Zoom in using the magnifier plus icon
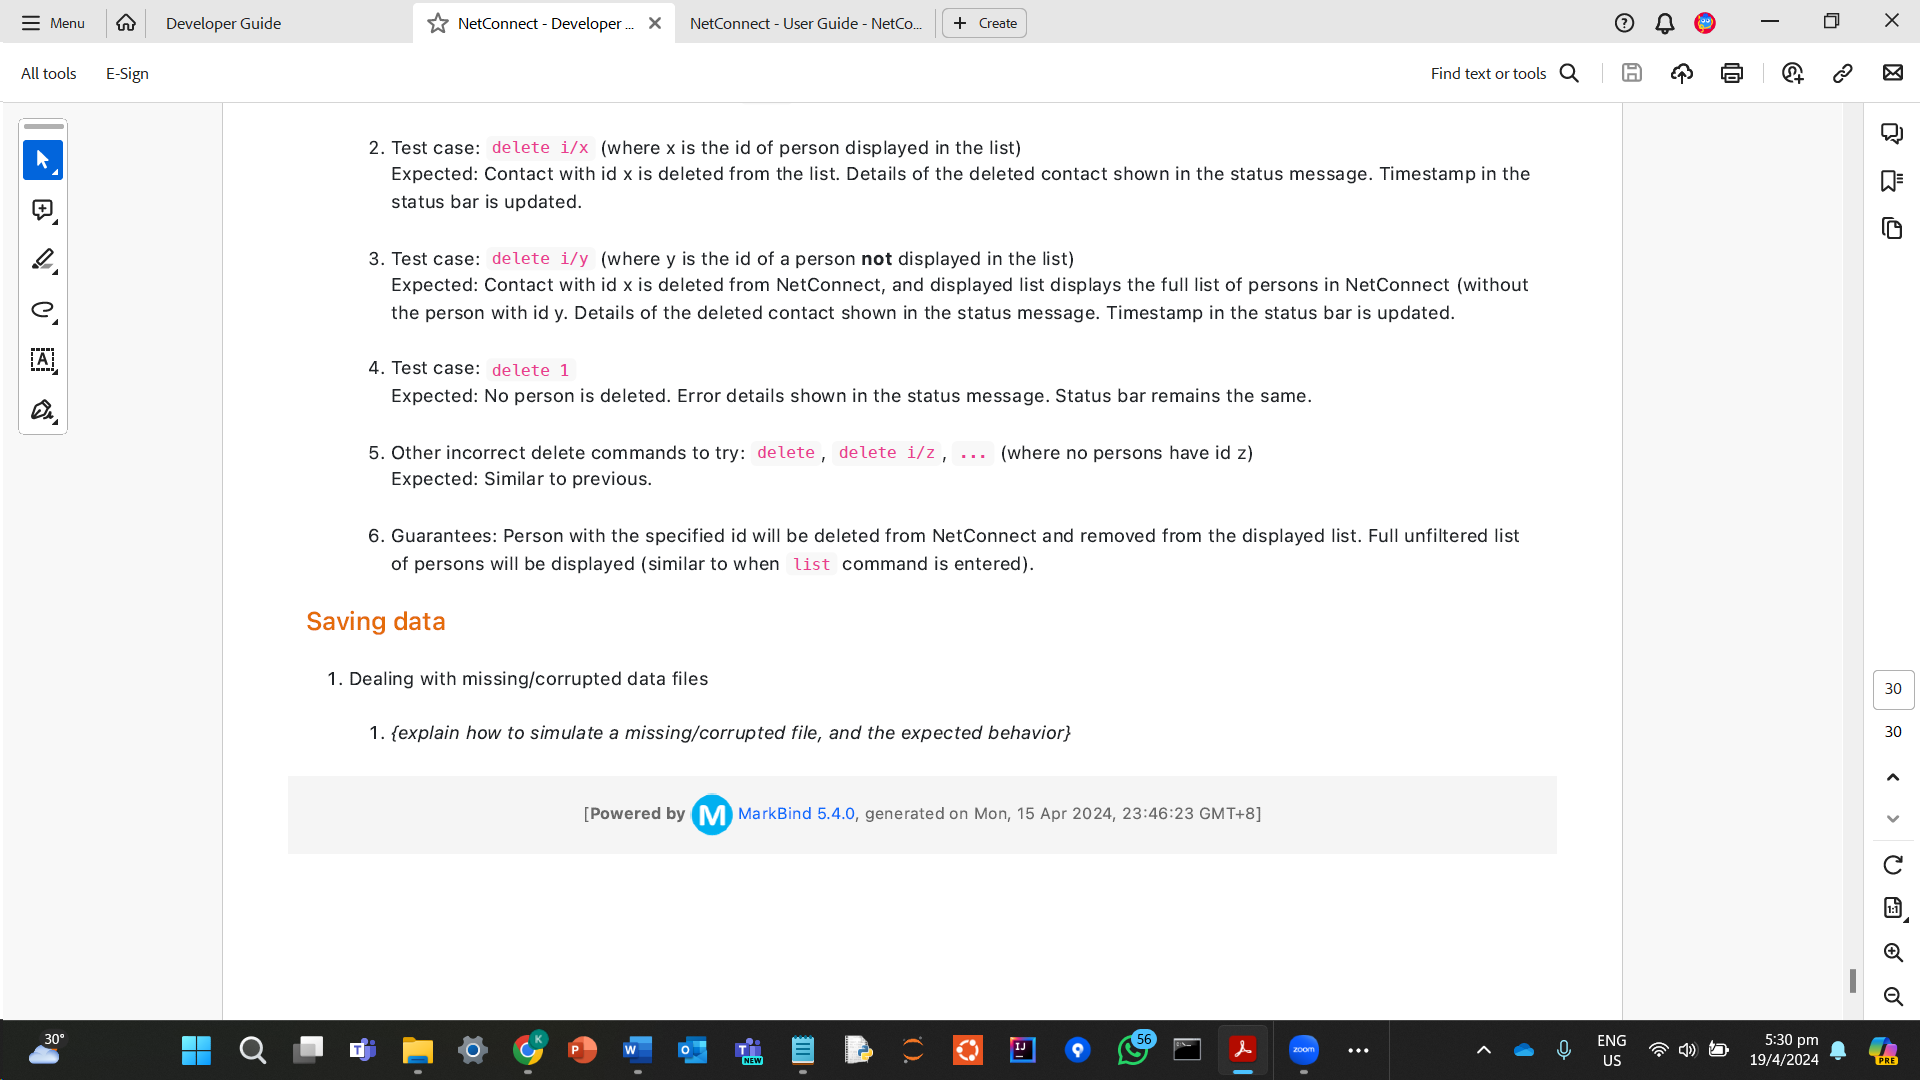The width and height of the screenshot is (1920, 1080). [x=1892, y=952]
